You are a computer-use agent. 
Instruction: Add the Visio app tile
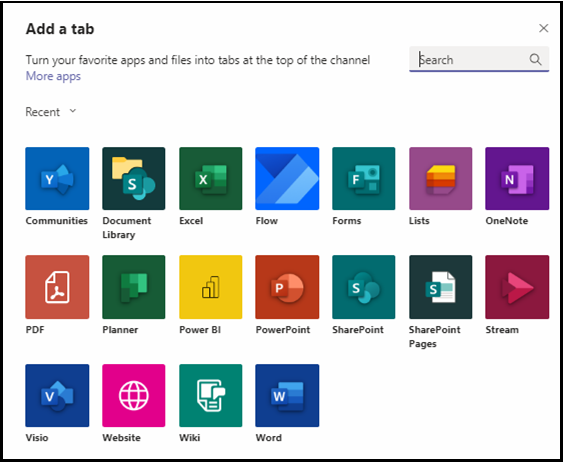pyautogui.click(x=57, y=396)
